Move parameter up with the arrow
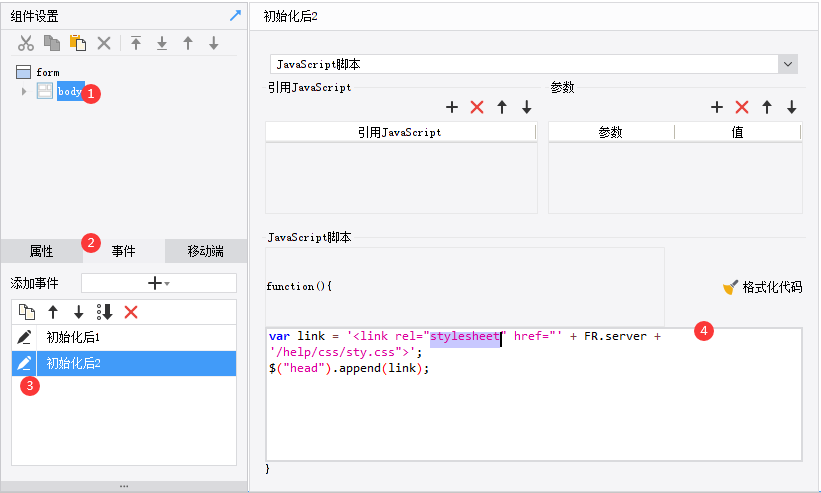This screenshot has height=493, width=821. [767, 107]
